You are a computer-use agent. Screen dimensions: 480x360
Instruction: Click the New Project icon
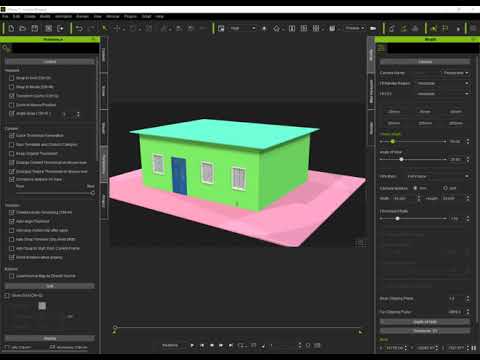pyautogui.click(x=11, y=29)
